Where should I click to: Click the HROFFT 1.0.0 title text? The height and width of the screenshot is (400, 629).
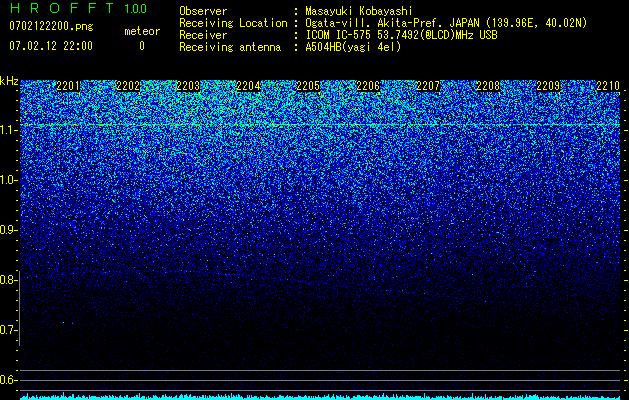(78, 8)
